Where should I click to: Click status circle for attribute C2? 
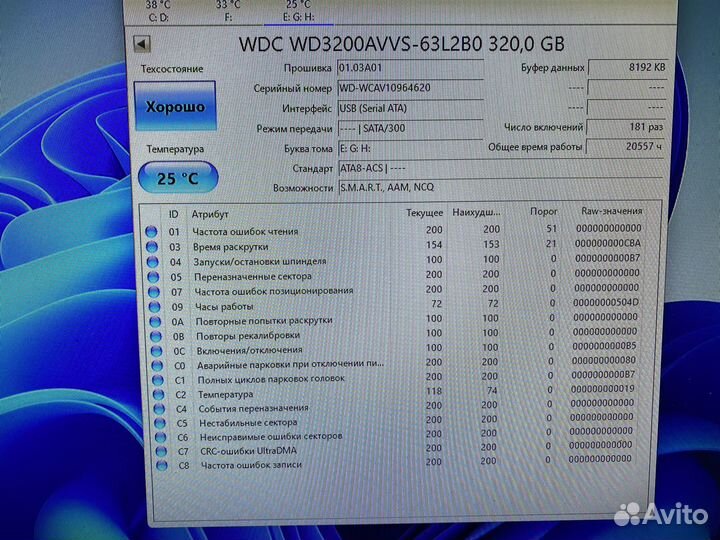pos(158,394)
